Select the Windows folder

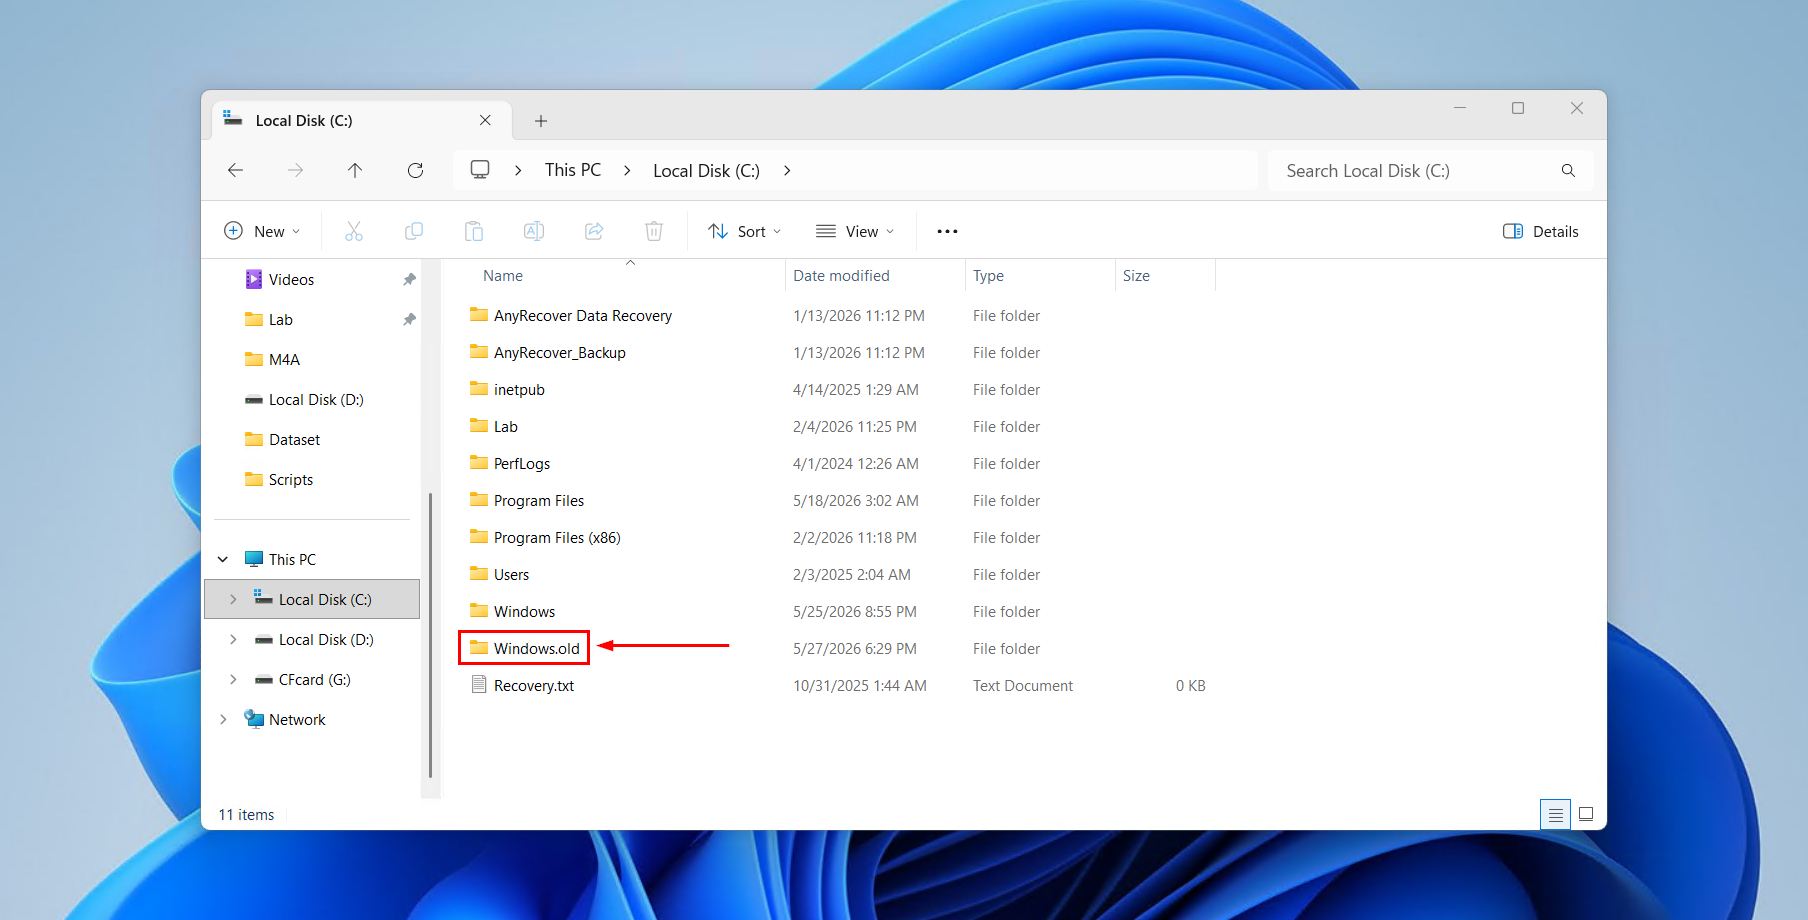click(x=524, y=612)
